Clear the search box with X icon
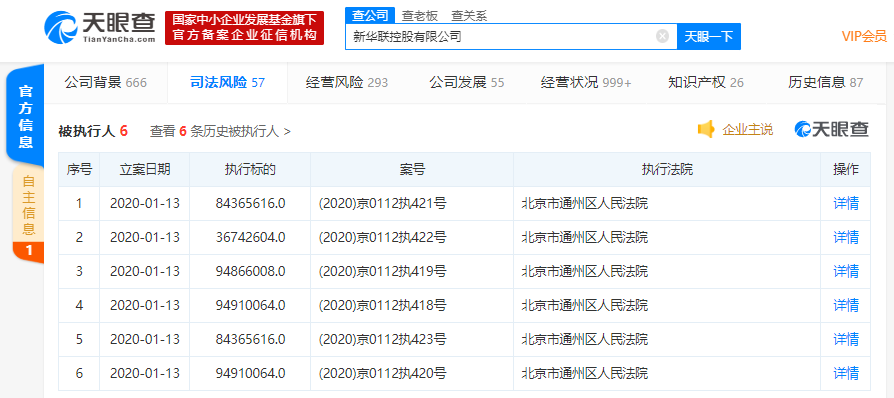 [x=662, y=36]
